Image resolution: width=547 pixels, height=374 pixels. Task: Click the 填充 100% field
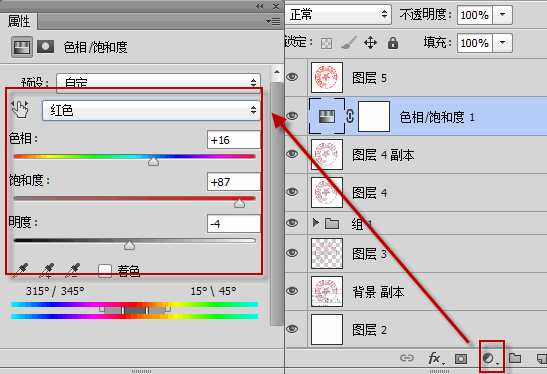[475, 43]
